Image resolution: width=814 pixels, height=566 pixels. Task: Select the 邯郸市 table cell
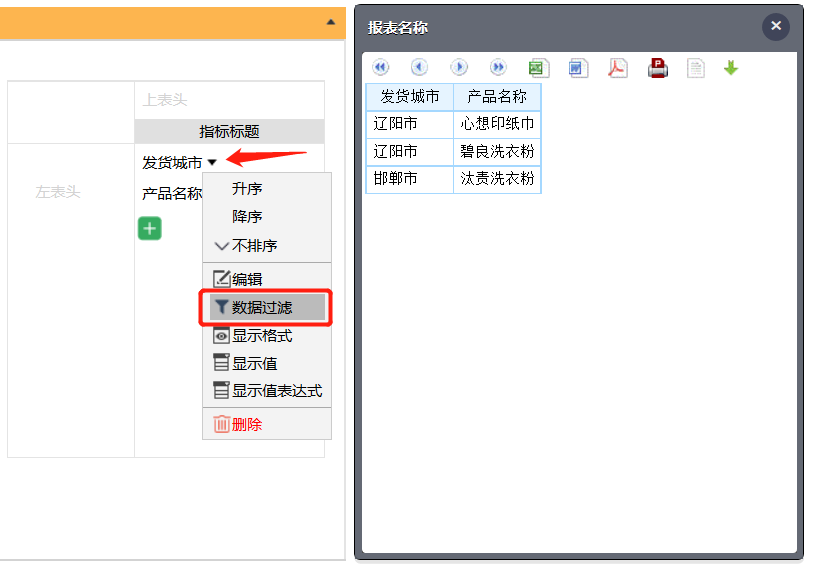tap(410, 179)
